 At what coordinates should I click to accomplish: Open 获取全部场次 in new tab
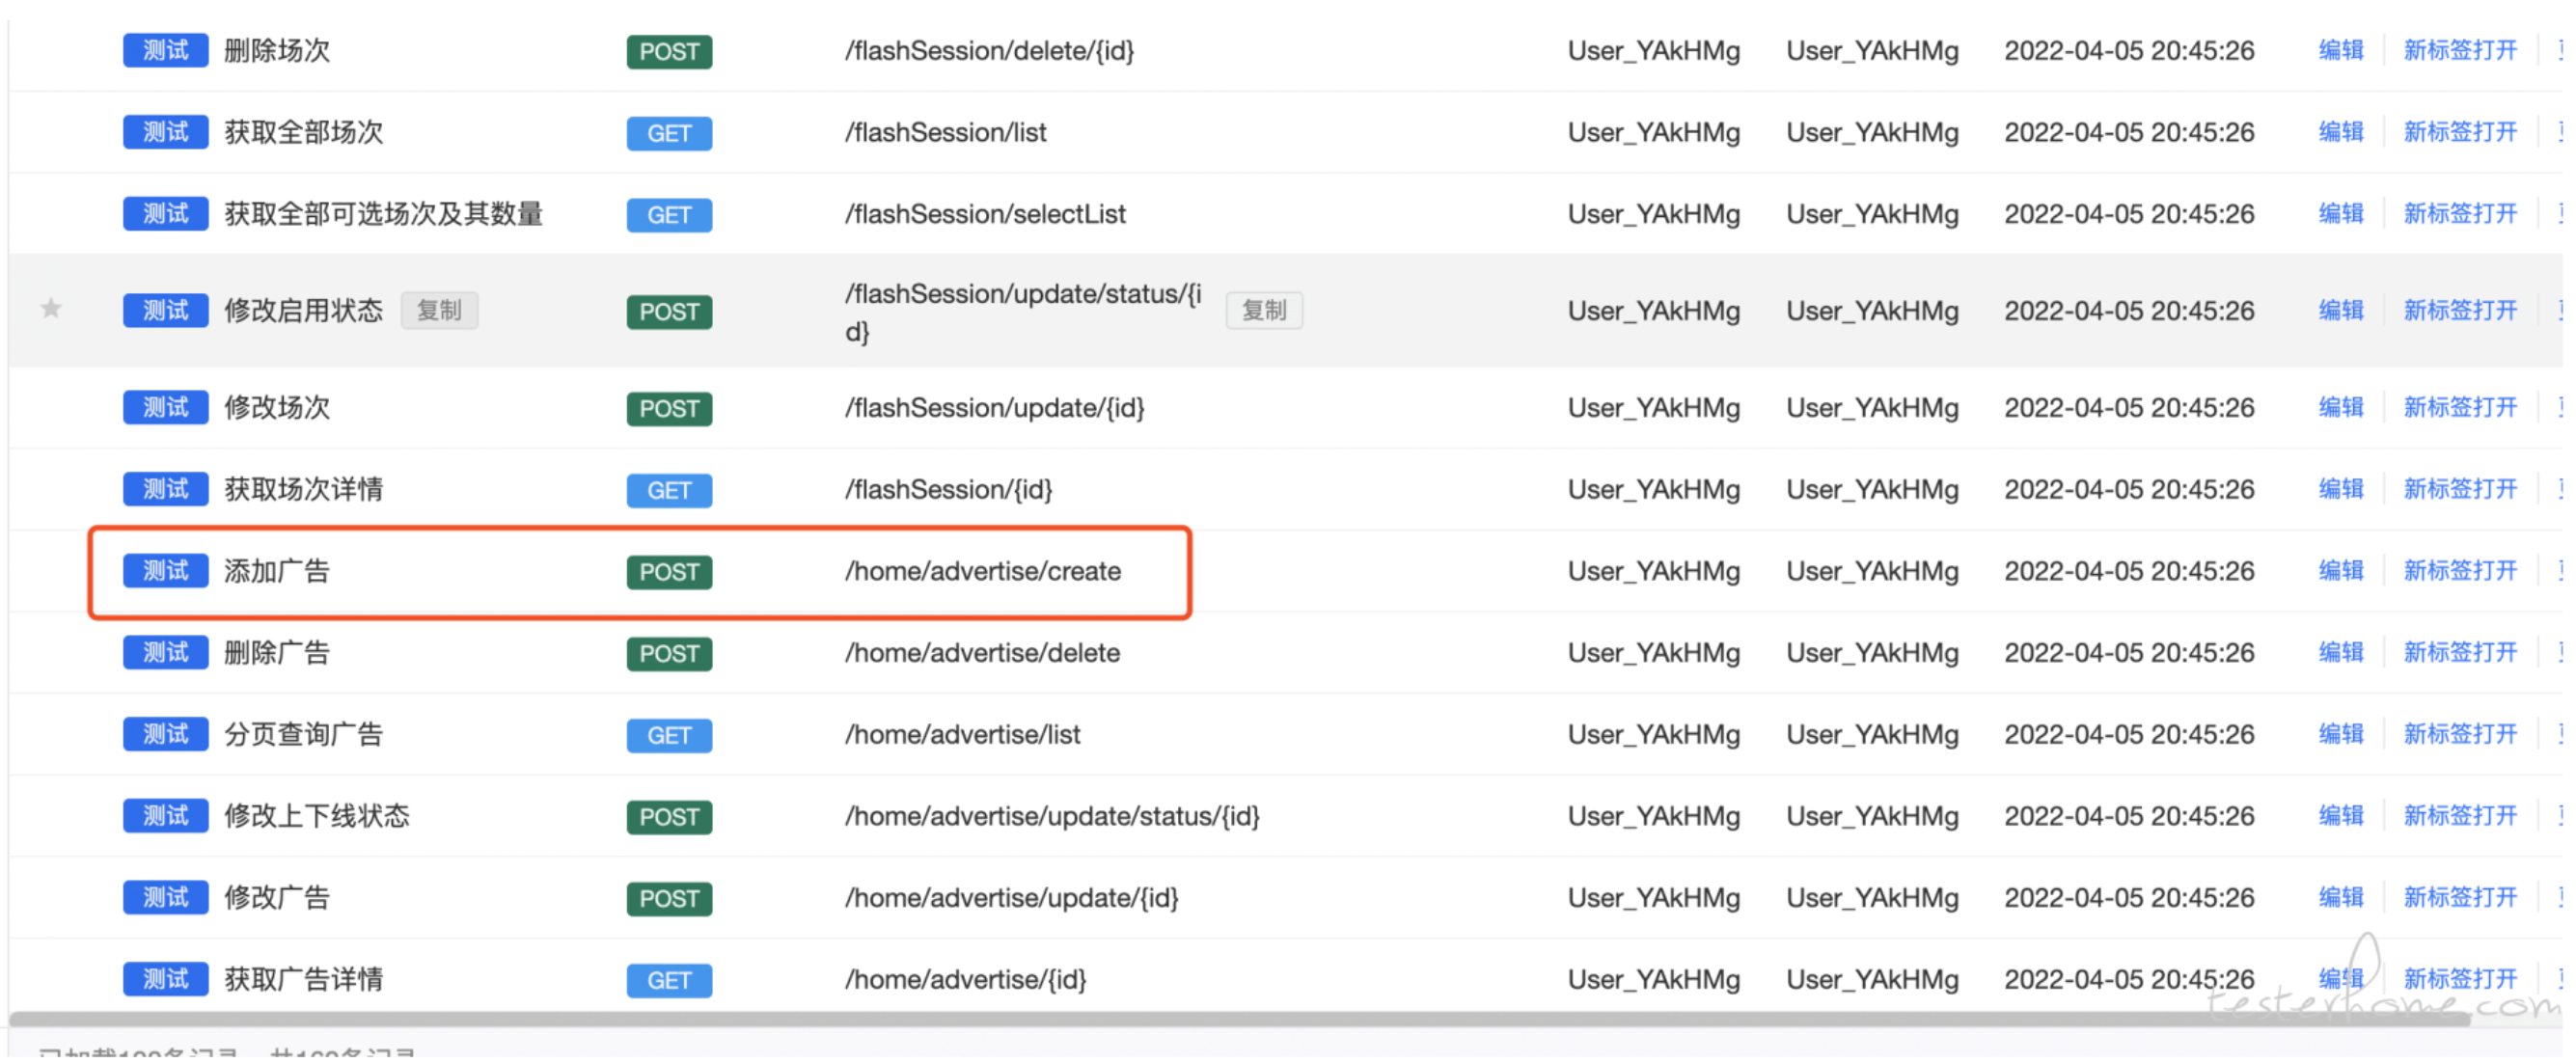2460,132
